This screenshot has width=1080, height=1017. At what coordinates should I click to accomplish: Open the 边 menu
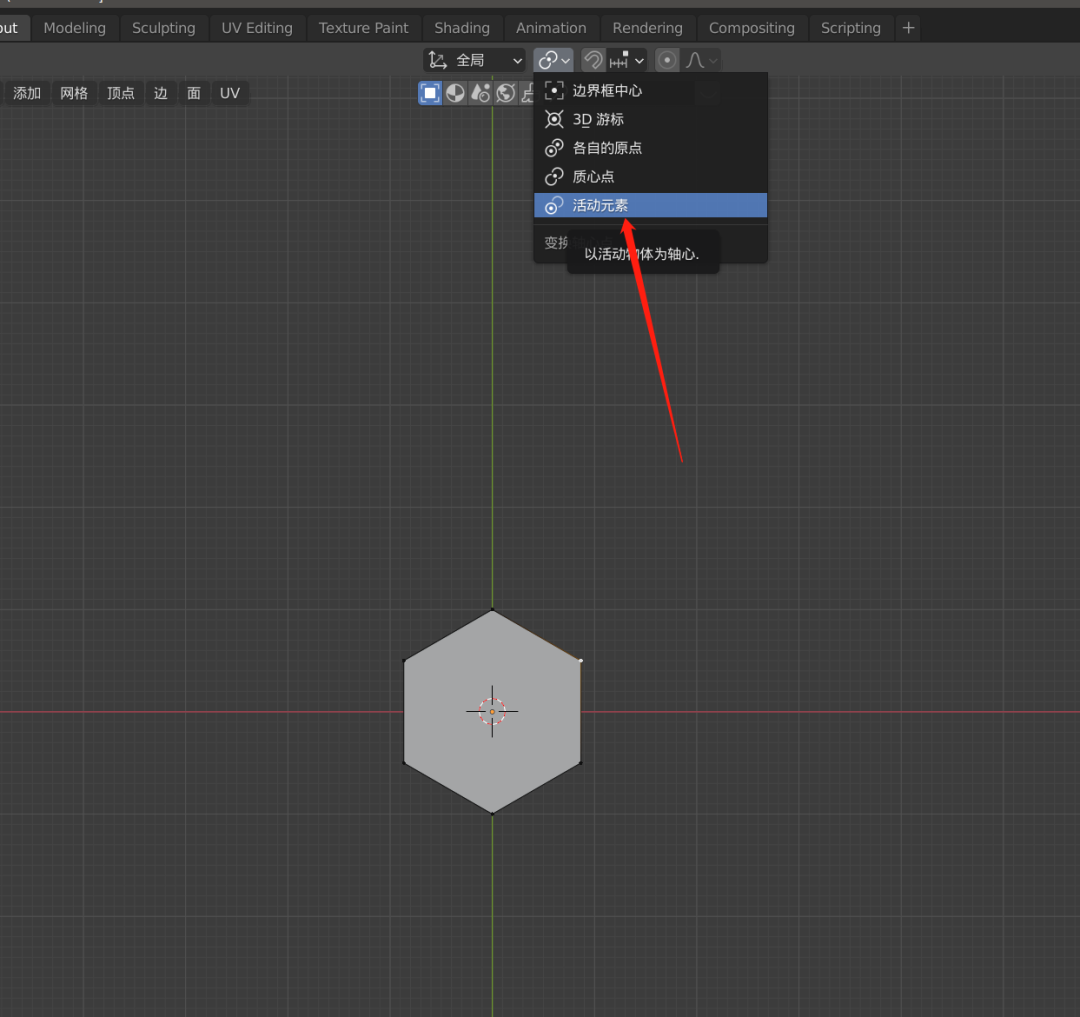(160, 93)
